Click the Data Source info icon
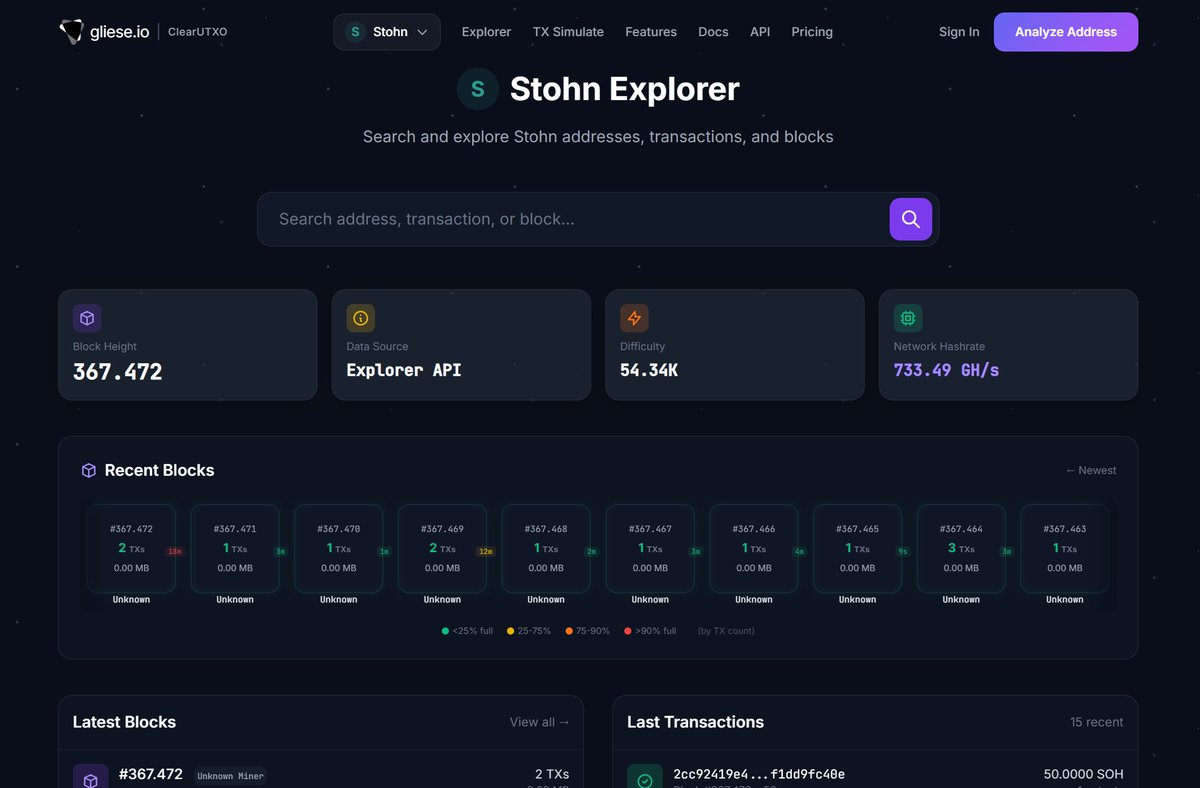The image size is (1200, 788). (x=361, y=318)
